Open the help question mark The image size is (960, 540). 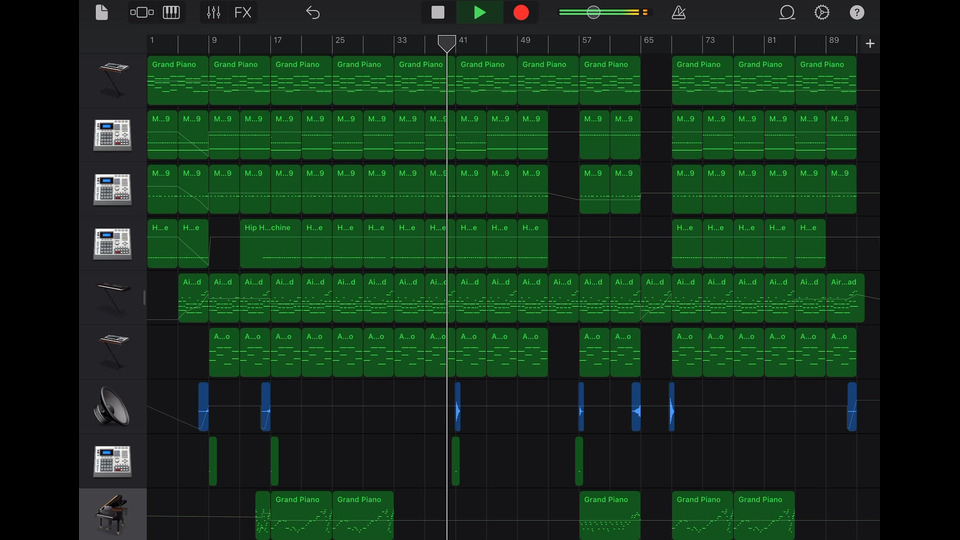tap(857, 13)
